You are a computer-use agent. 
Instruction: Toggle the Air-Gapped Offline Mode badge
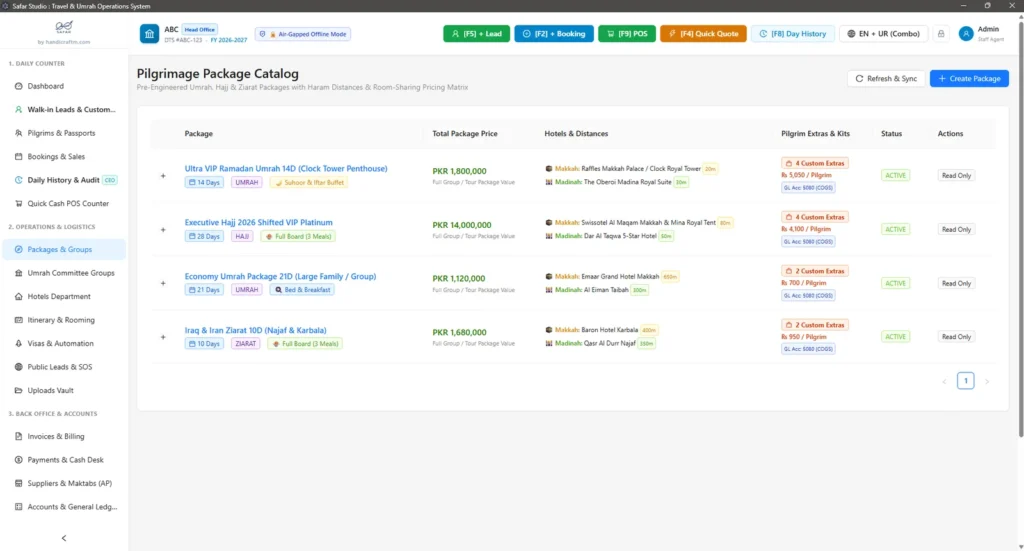click(303, 34)
